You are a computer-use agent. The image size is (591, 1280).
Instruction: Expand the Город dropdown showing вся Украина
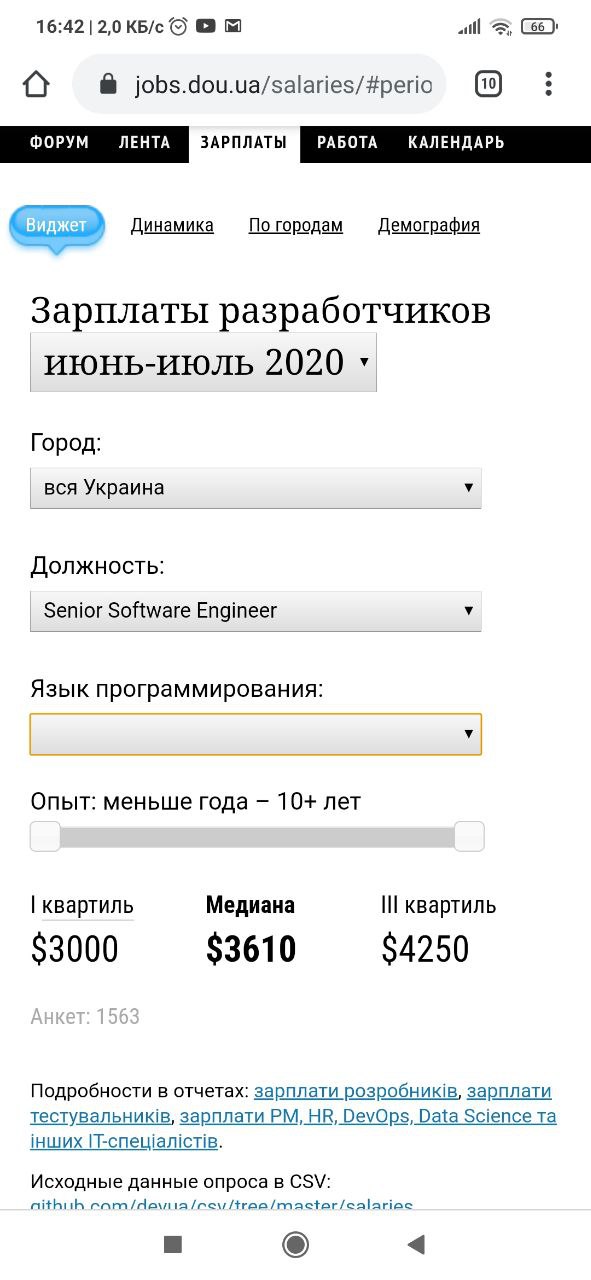(256, 488)
